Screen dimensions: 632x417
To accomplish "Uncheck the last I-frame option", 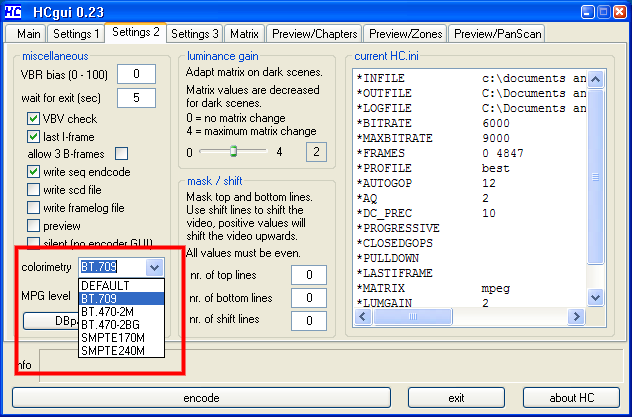I will [x=33, y=137].
